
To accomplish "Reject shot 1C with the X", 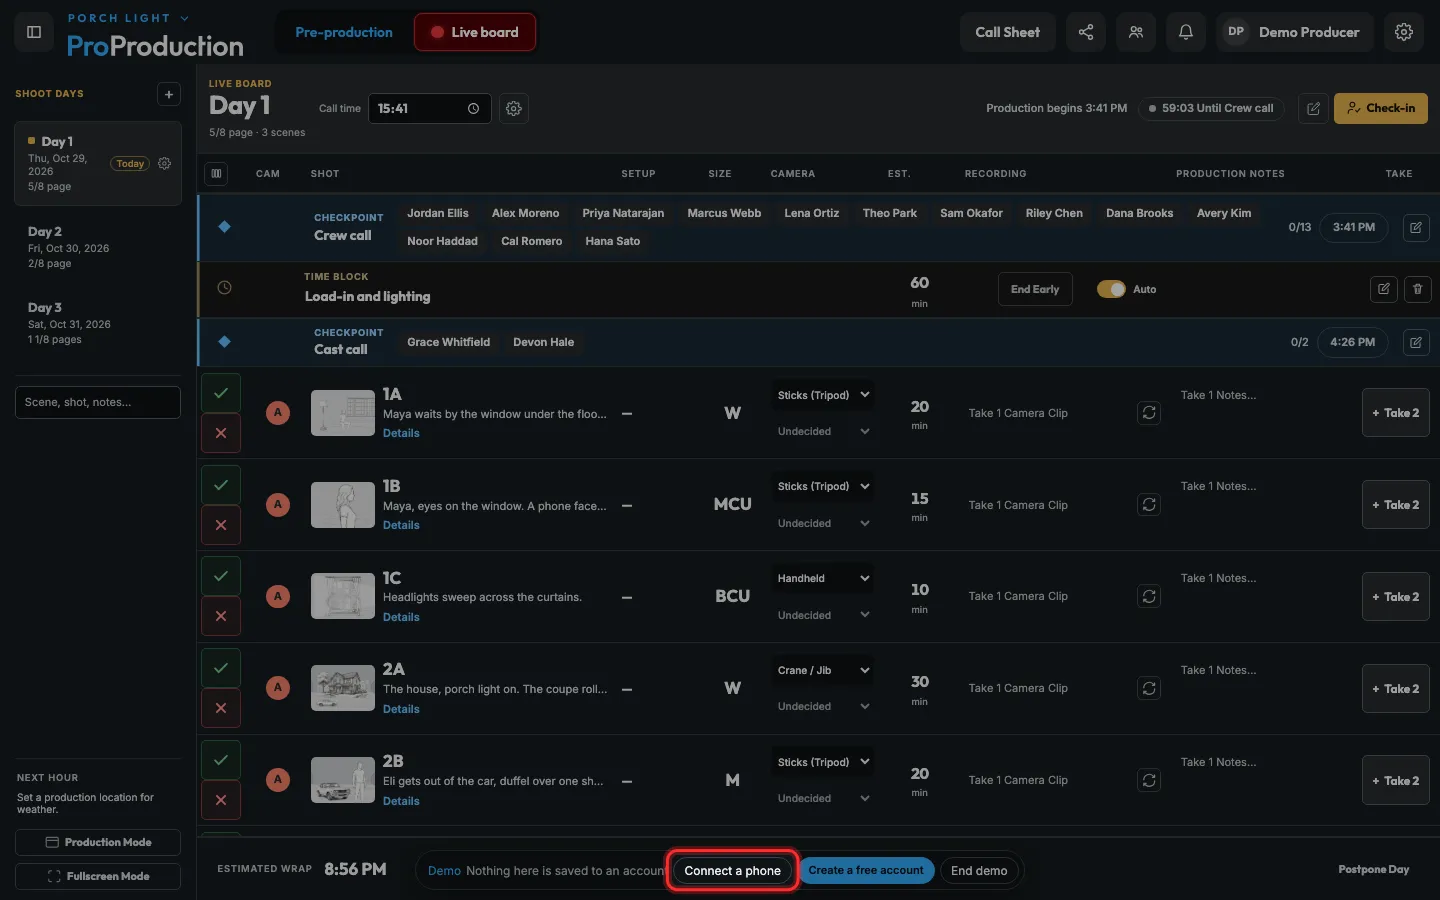I will click(x=221, y=616).
